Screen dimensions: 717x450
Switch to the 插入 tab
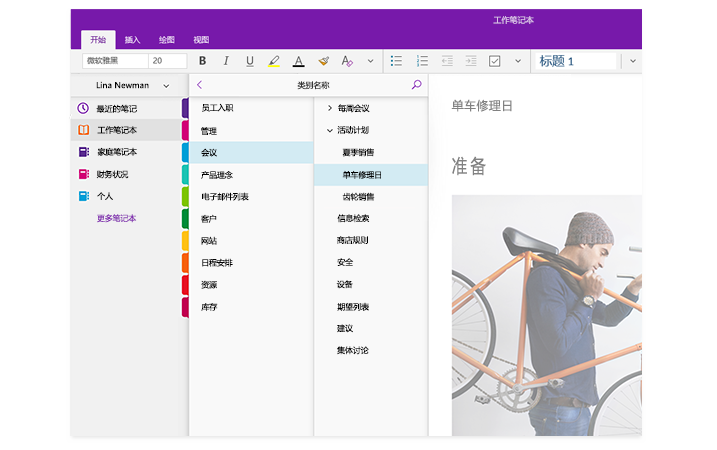pyautogui.click(x=132, y=40)
